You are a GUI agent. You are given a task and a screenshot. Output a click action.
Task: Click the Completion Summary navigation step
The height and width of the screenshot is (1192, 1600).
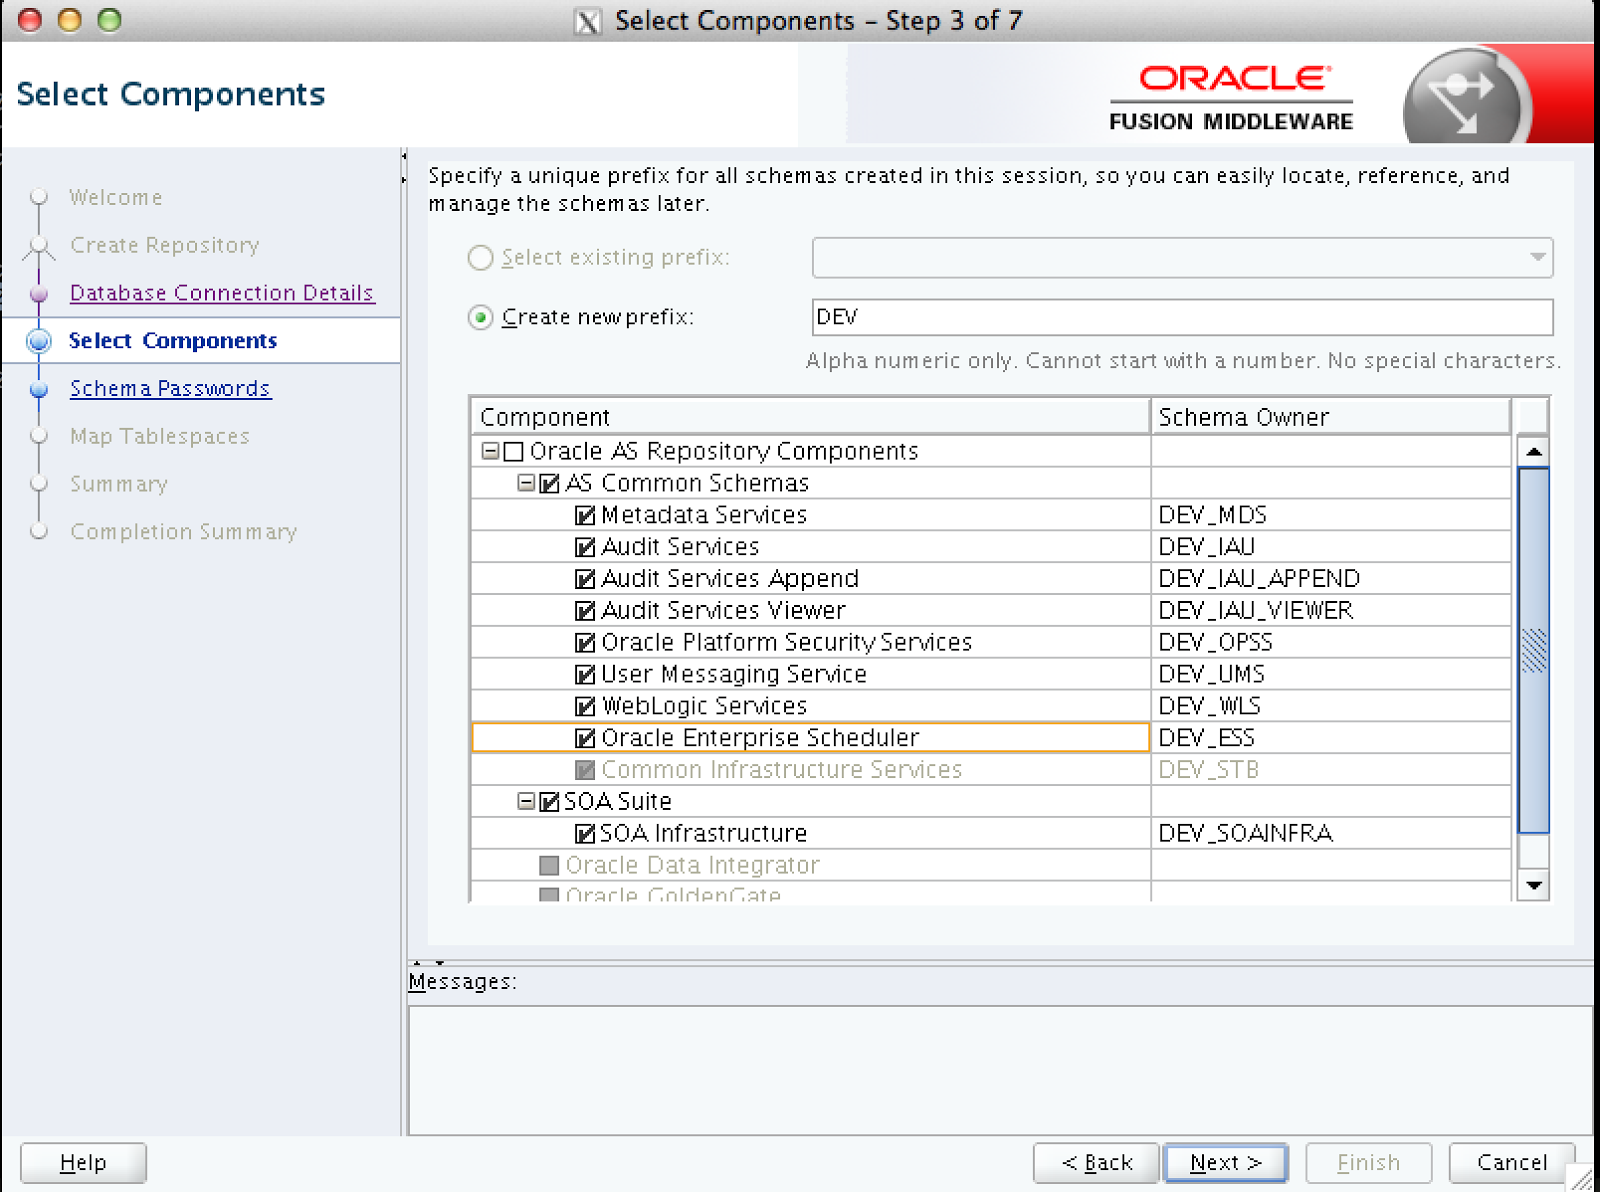pos(184,531)
